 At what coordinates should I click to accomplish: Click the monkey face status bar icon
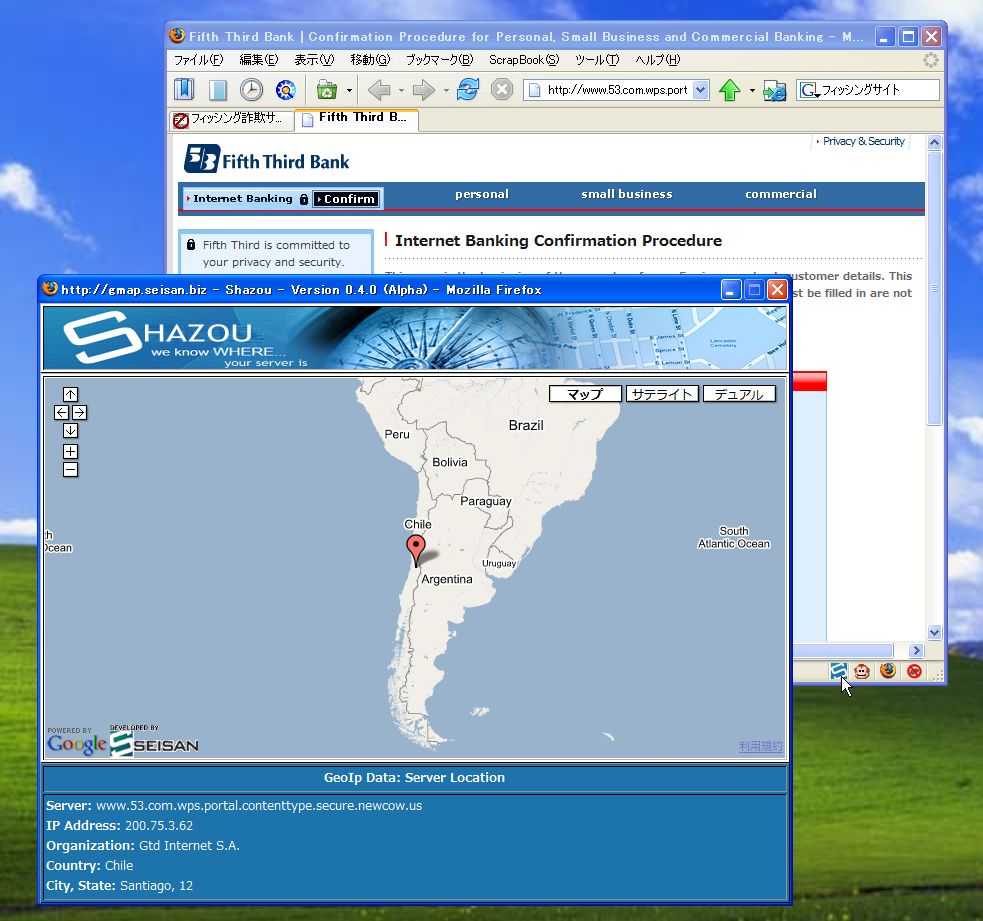coord(863,671)
